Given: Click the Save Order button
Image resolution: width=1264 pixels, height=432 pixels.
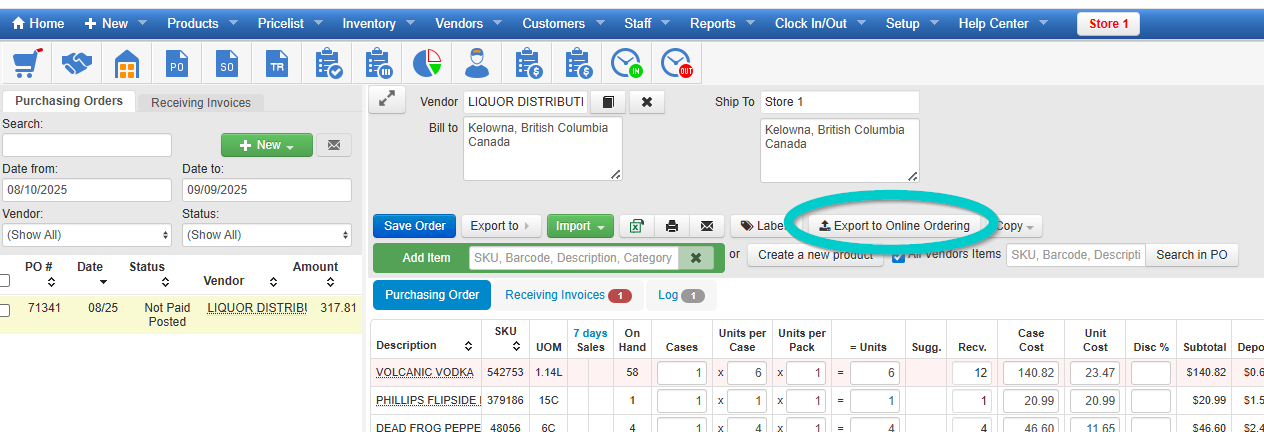Looking at the screenshot, I should pos(415,226).
